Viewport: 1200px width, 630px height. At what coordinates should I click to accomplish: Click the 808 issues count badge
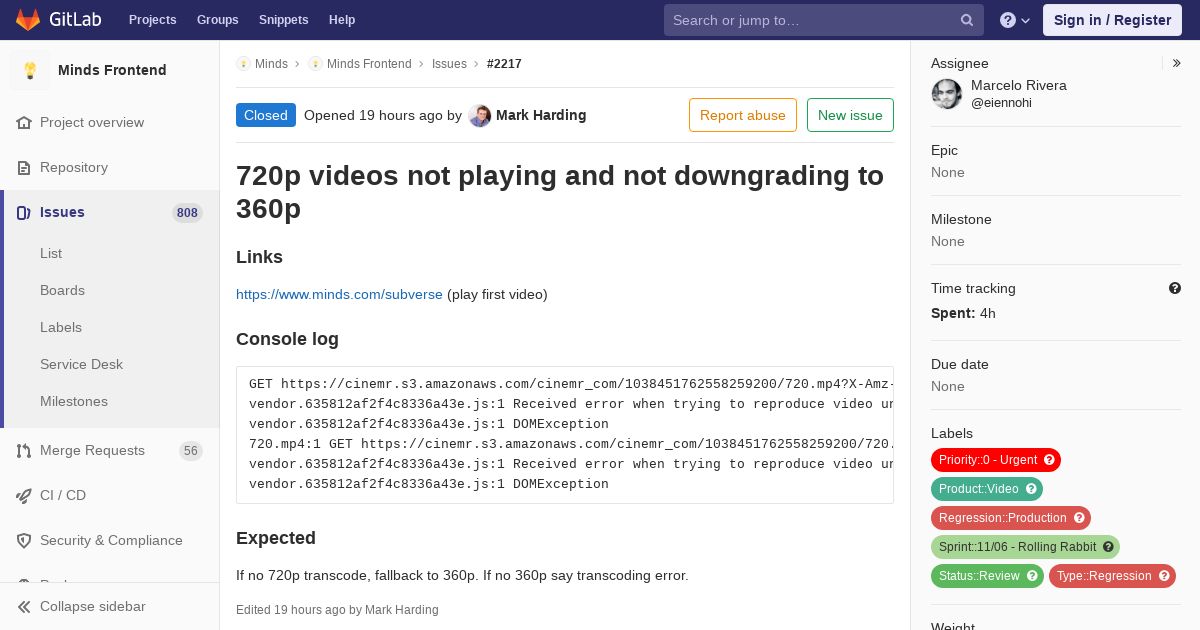click(x=187, y=212)
